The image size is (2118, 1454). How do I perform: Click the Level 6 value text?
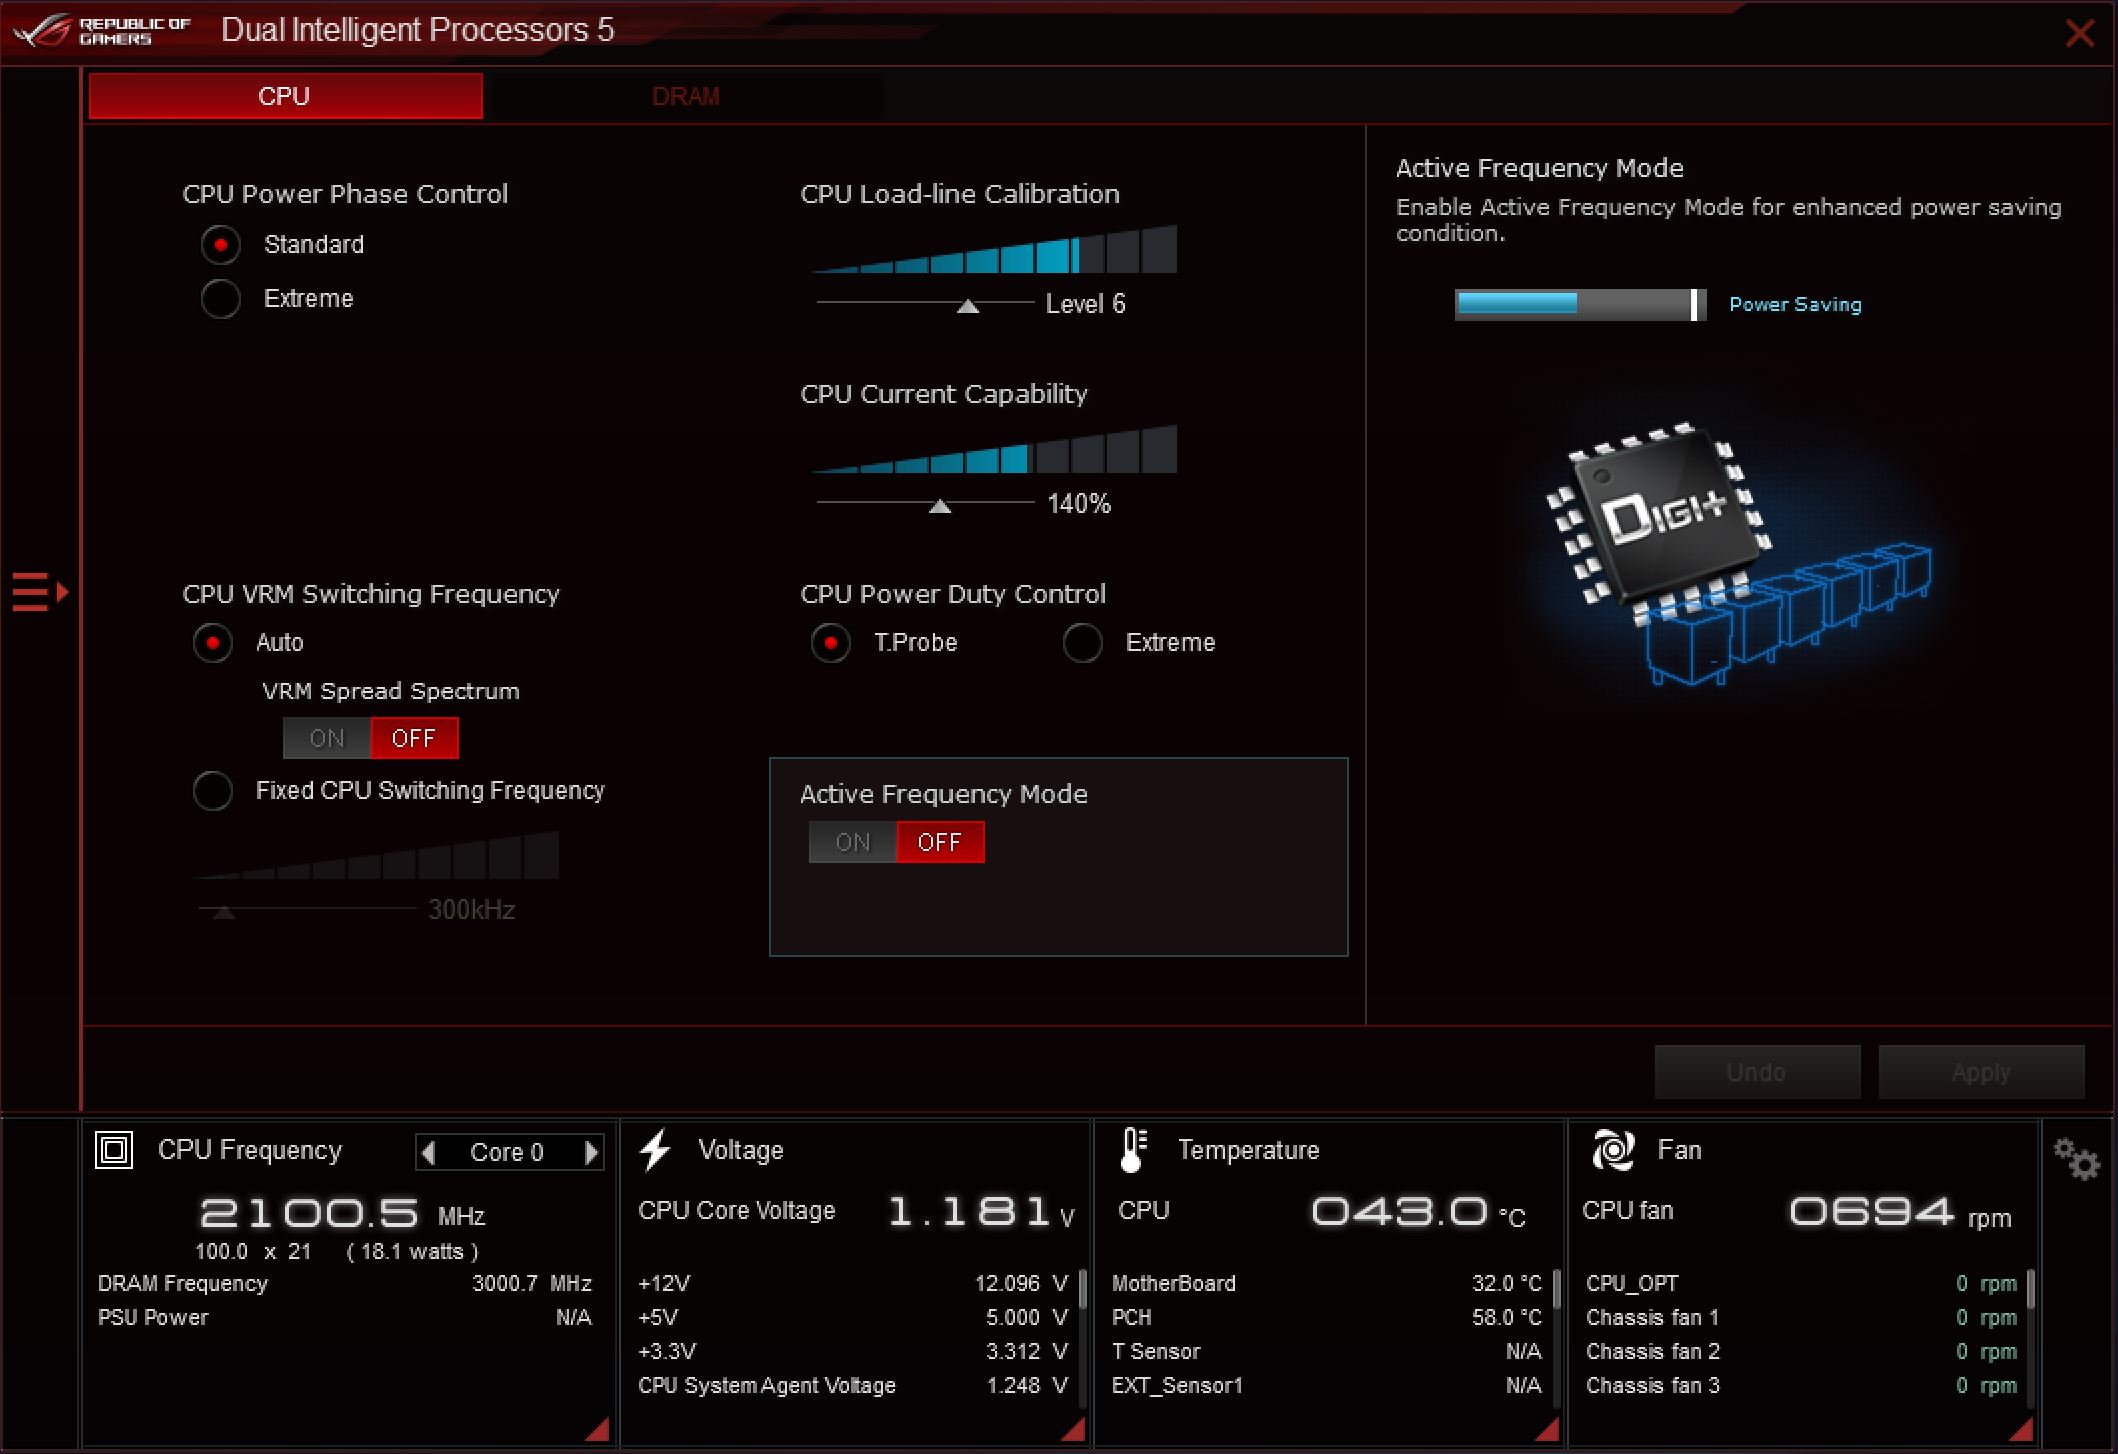click(x=1085, y=304)
